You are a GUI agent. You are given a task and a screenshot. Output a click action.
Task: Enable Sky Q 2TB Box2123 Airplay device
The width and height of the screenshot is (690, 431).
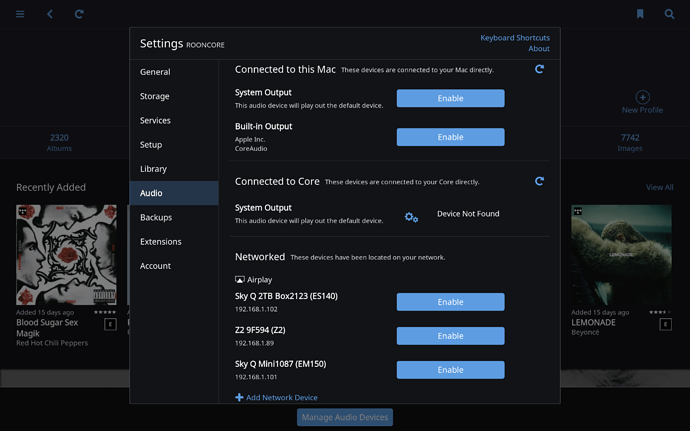pos(450,302)
